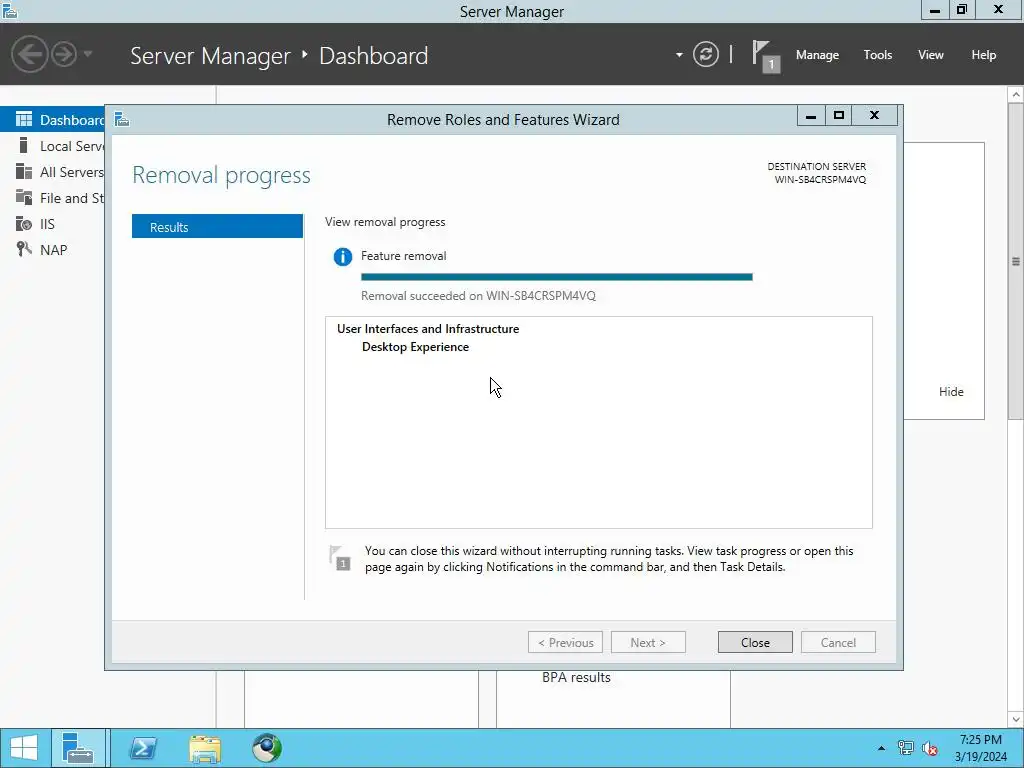
Task: Click the Local Server icon
Action: click(x=24, y=145)
